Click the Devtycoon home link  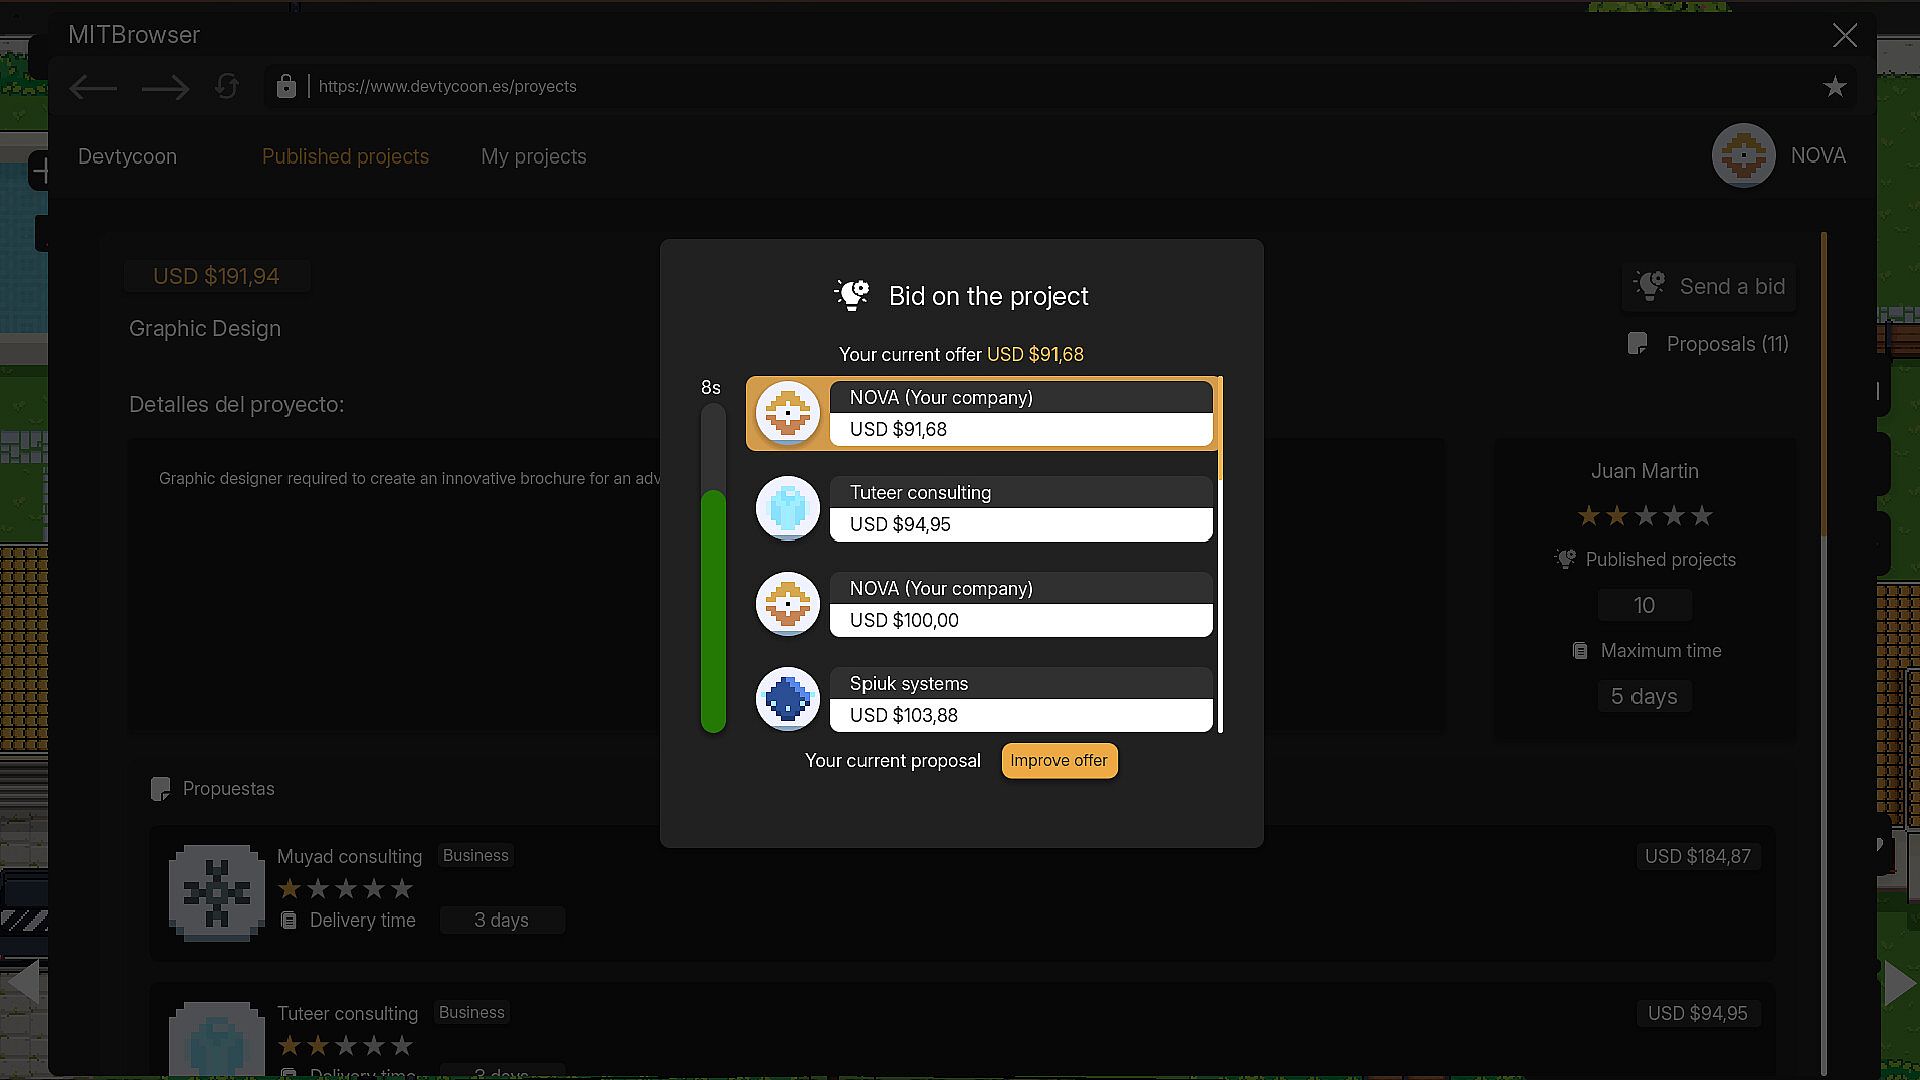coord(127,157)
